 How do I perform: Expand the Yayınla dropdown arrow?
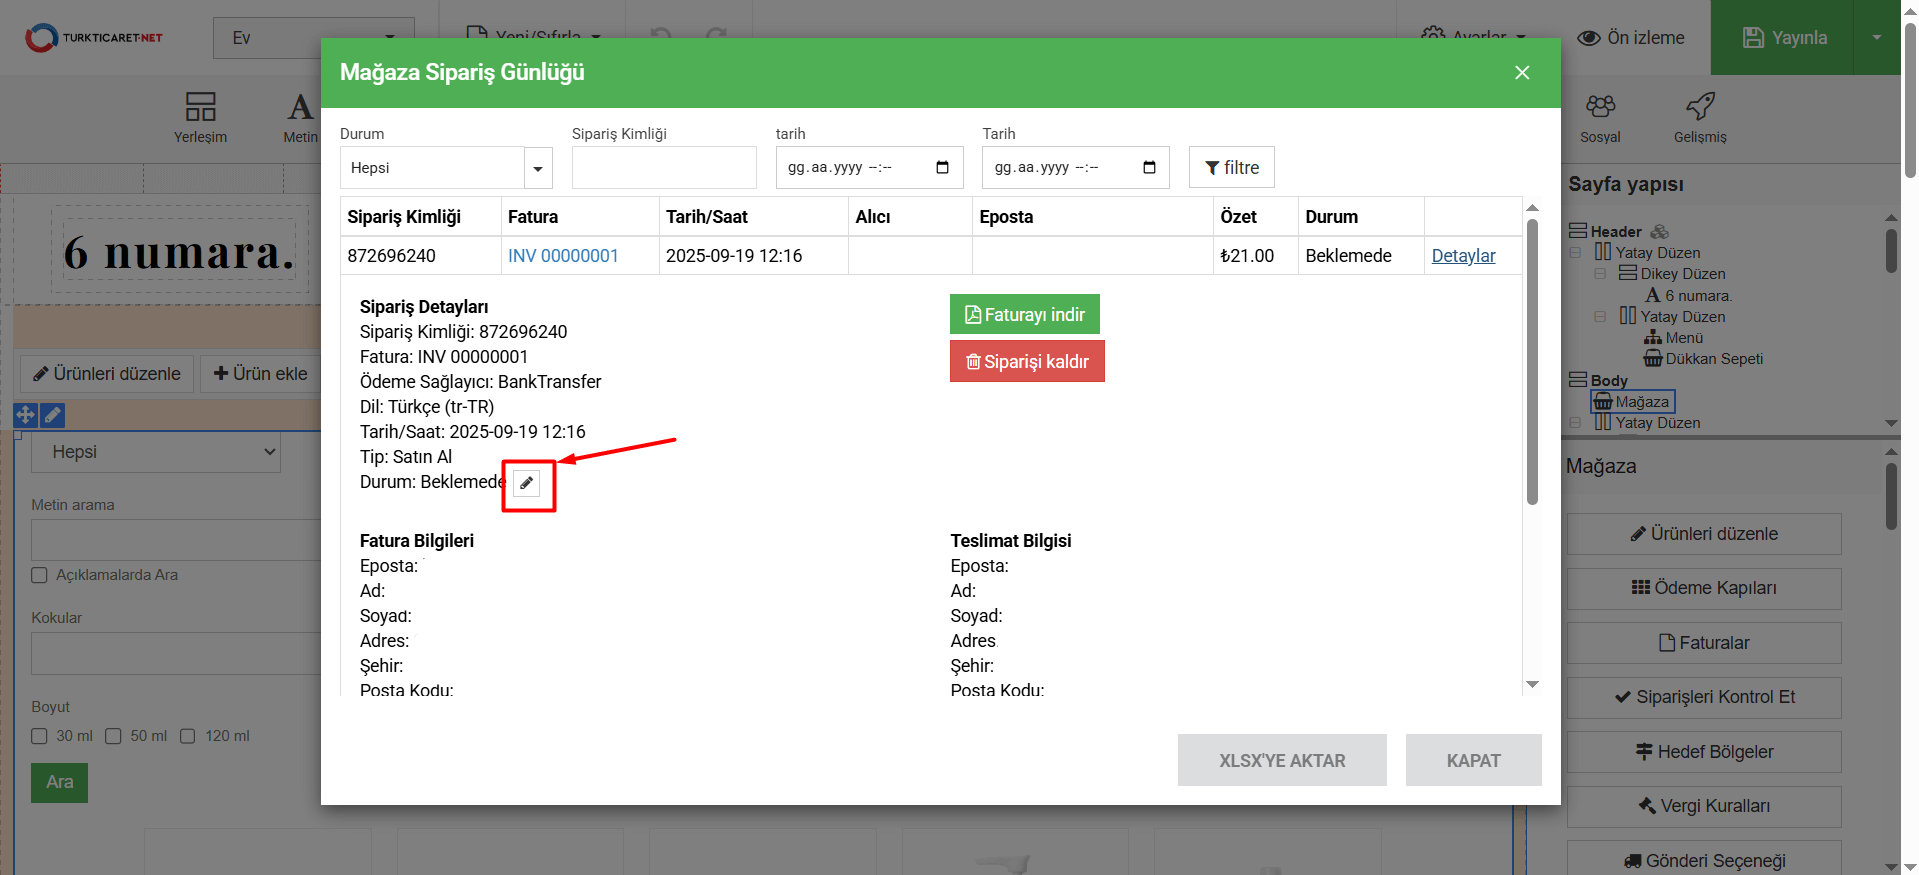tap(1876, 38)
